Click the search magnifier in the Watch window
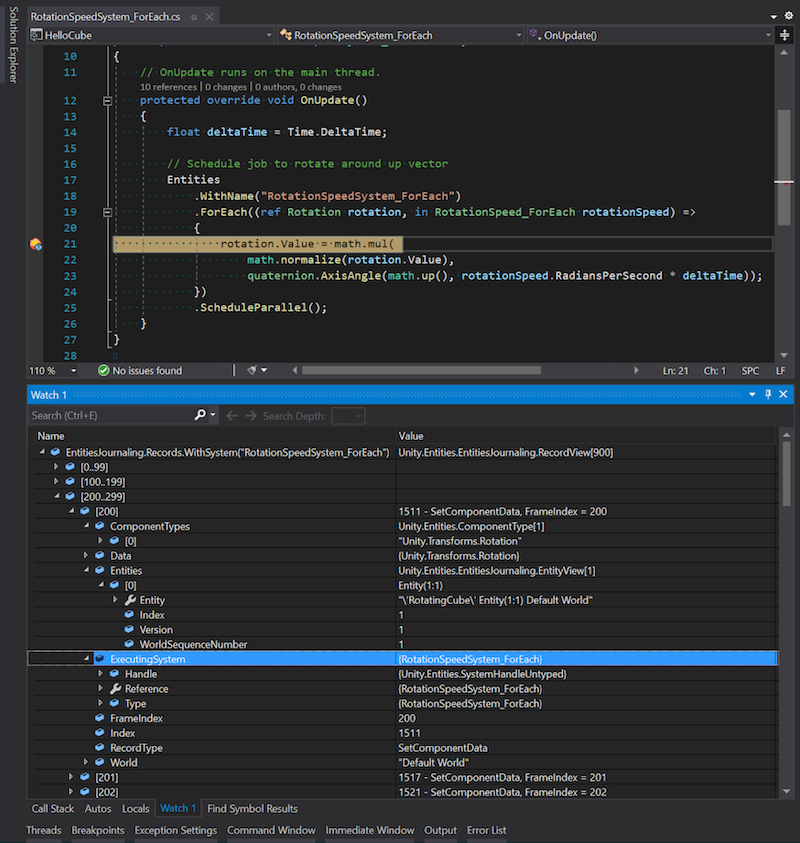The width and height of the screenshot is (800, 843). [x=200, y=414]
